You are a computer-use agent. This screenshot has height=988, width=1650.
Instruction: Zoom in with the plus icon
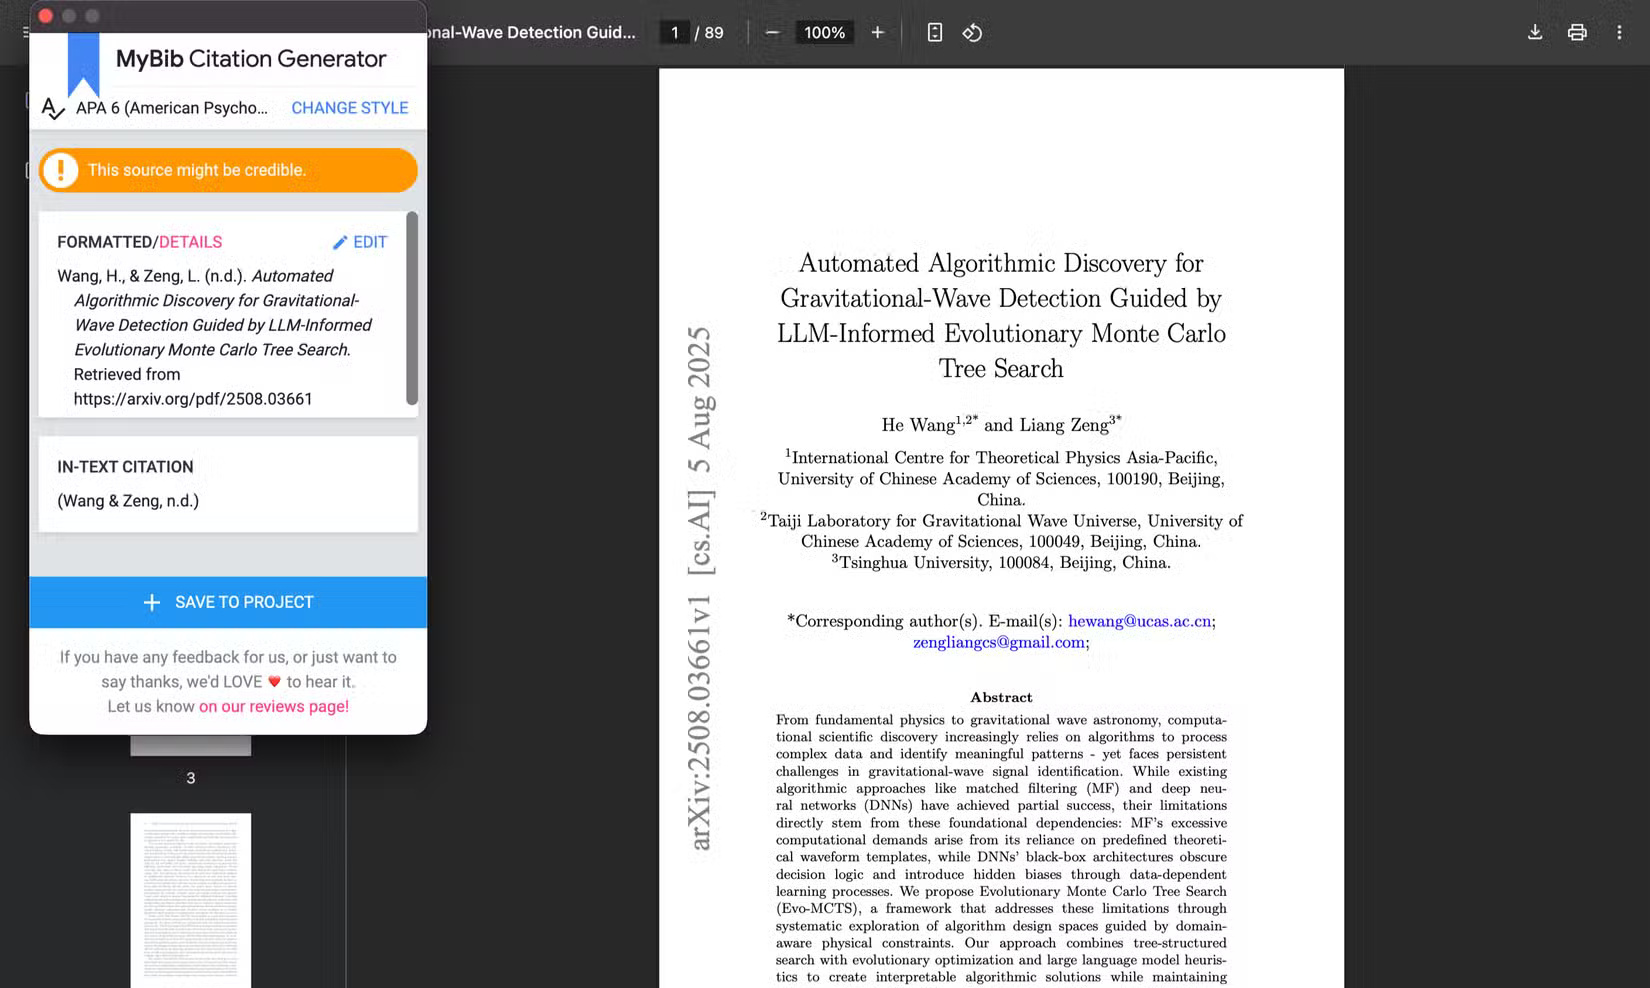coord(877,32)
